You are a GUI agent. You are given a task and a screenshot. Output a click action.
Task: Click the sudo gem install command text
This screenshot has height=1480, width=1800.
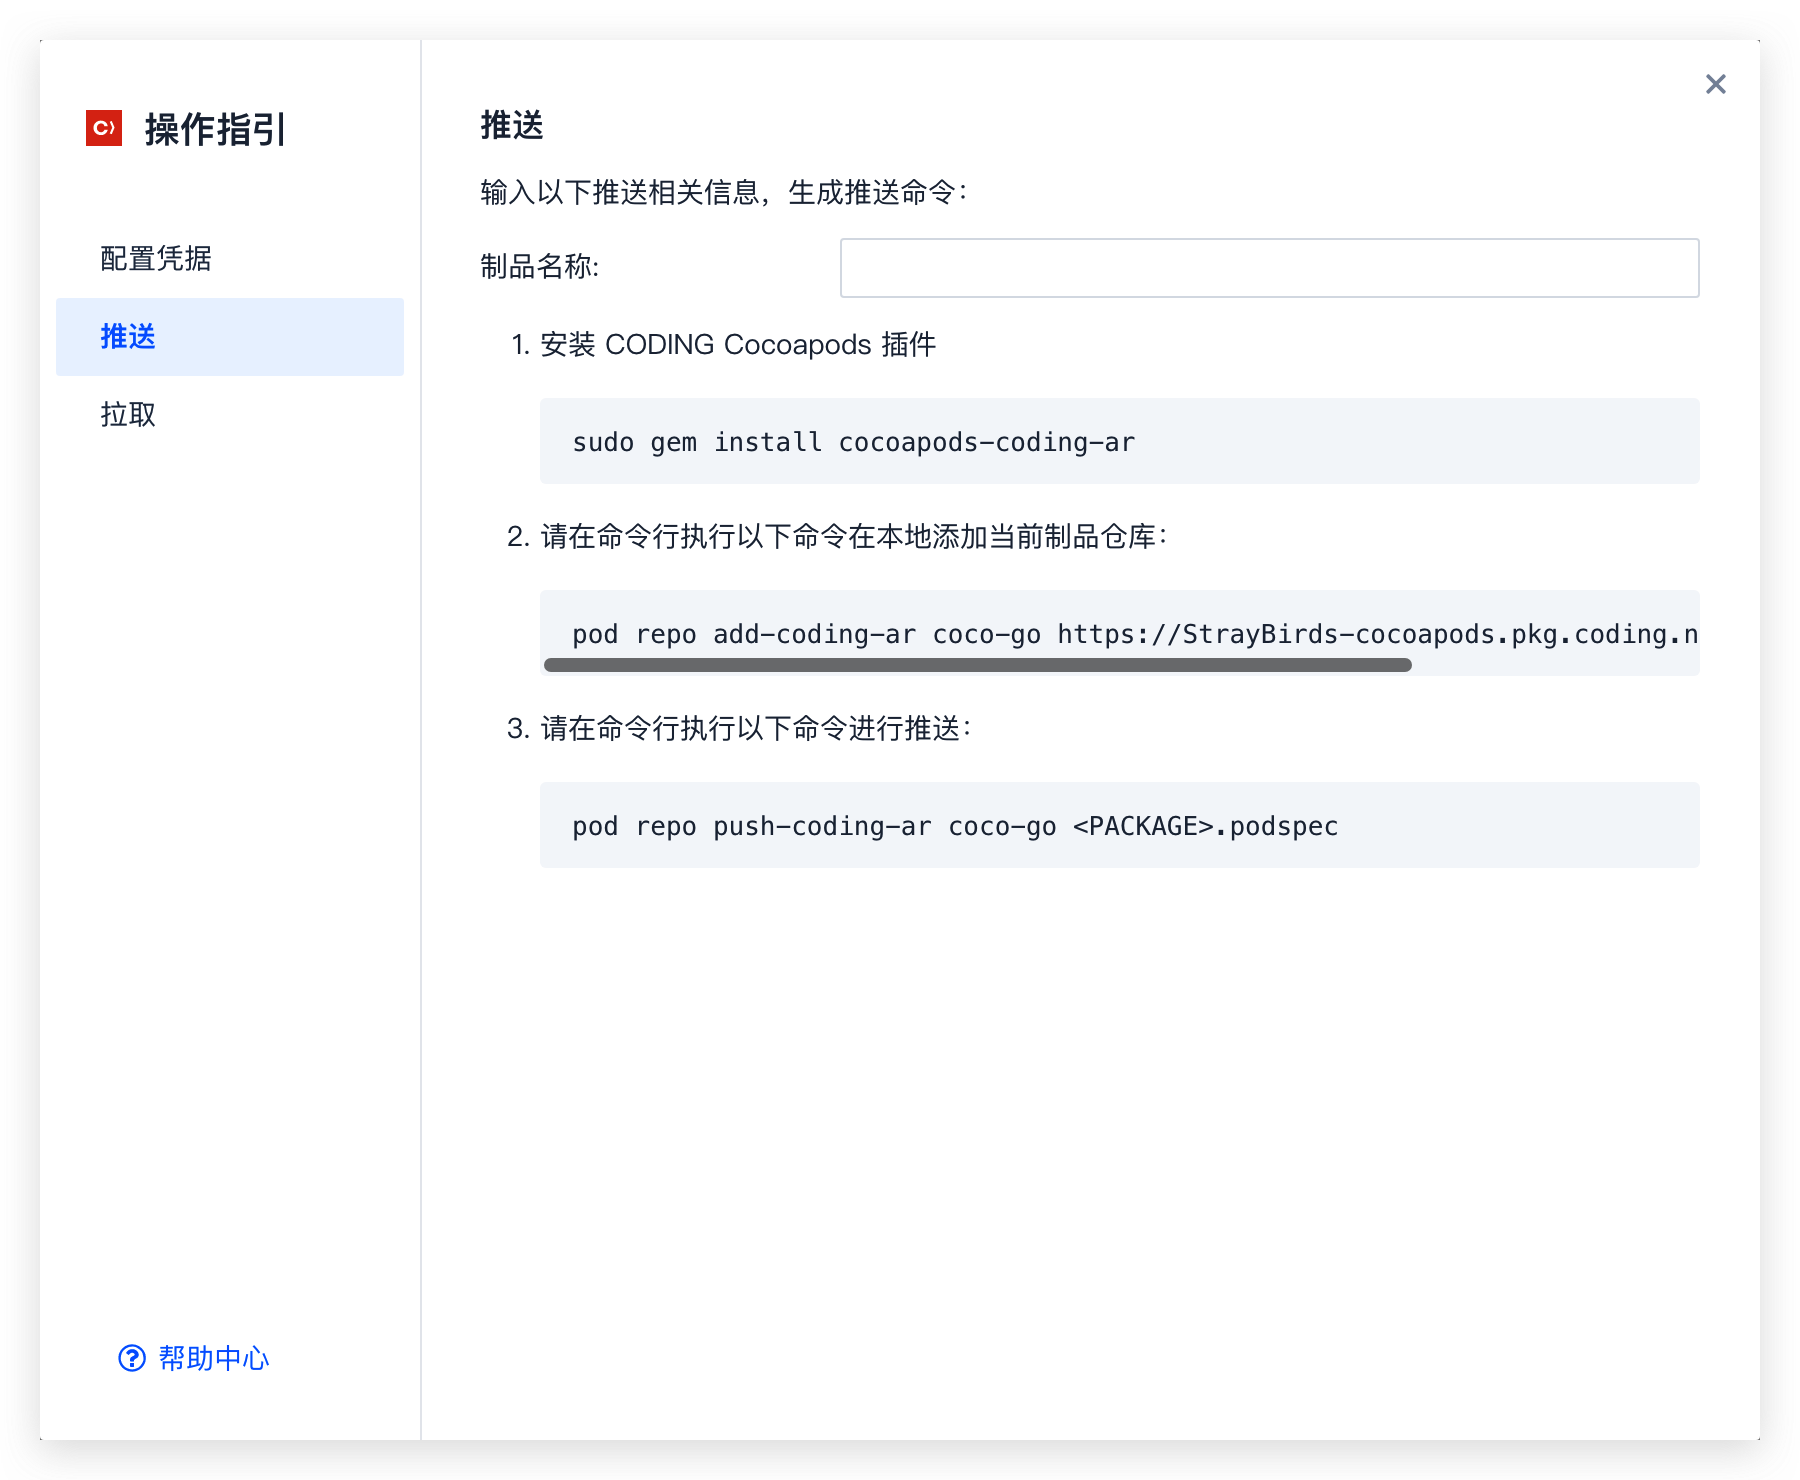854,442
